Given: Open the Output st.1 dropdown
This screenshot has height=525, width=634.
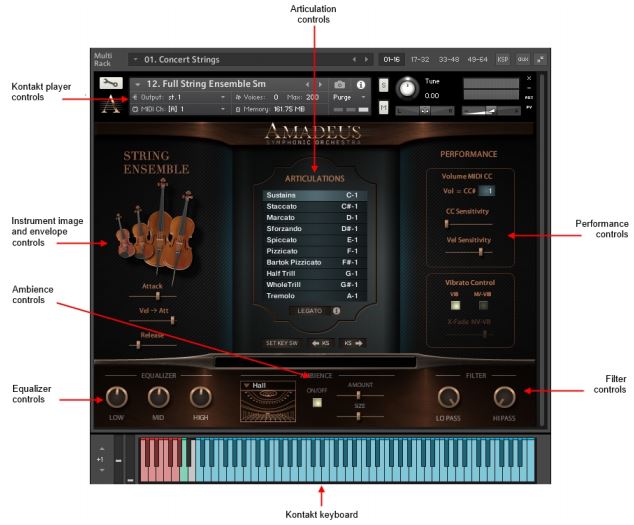Looking at the screenshot, I should click(223, 97).
